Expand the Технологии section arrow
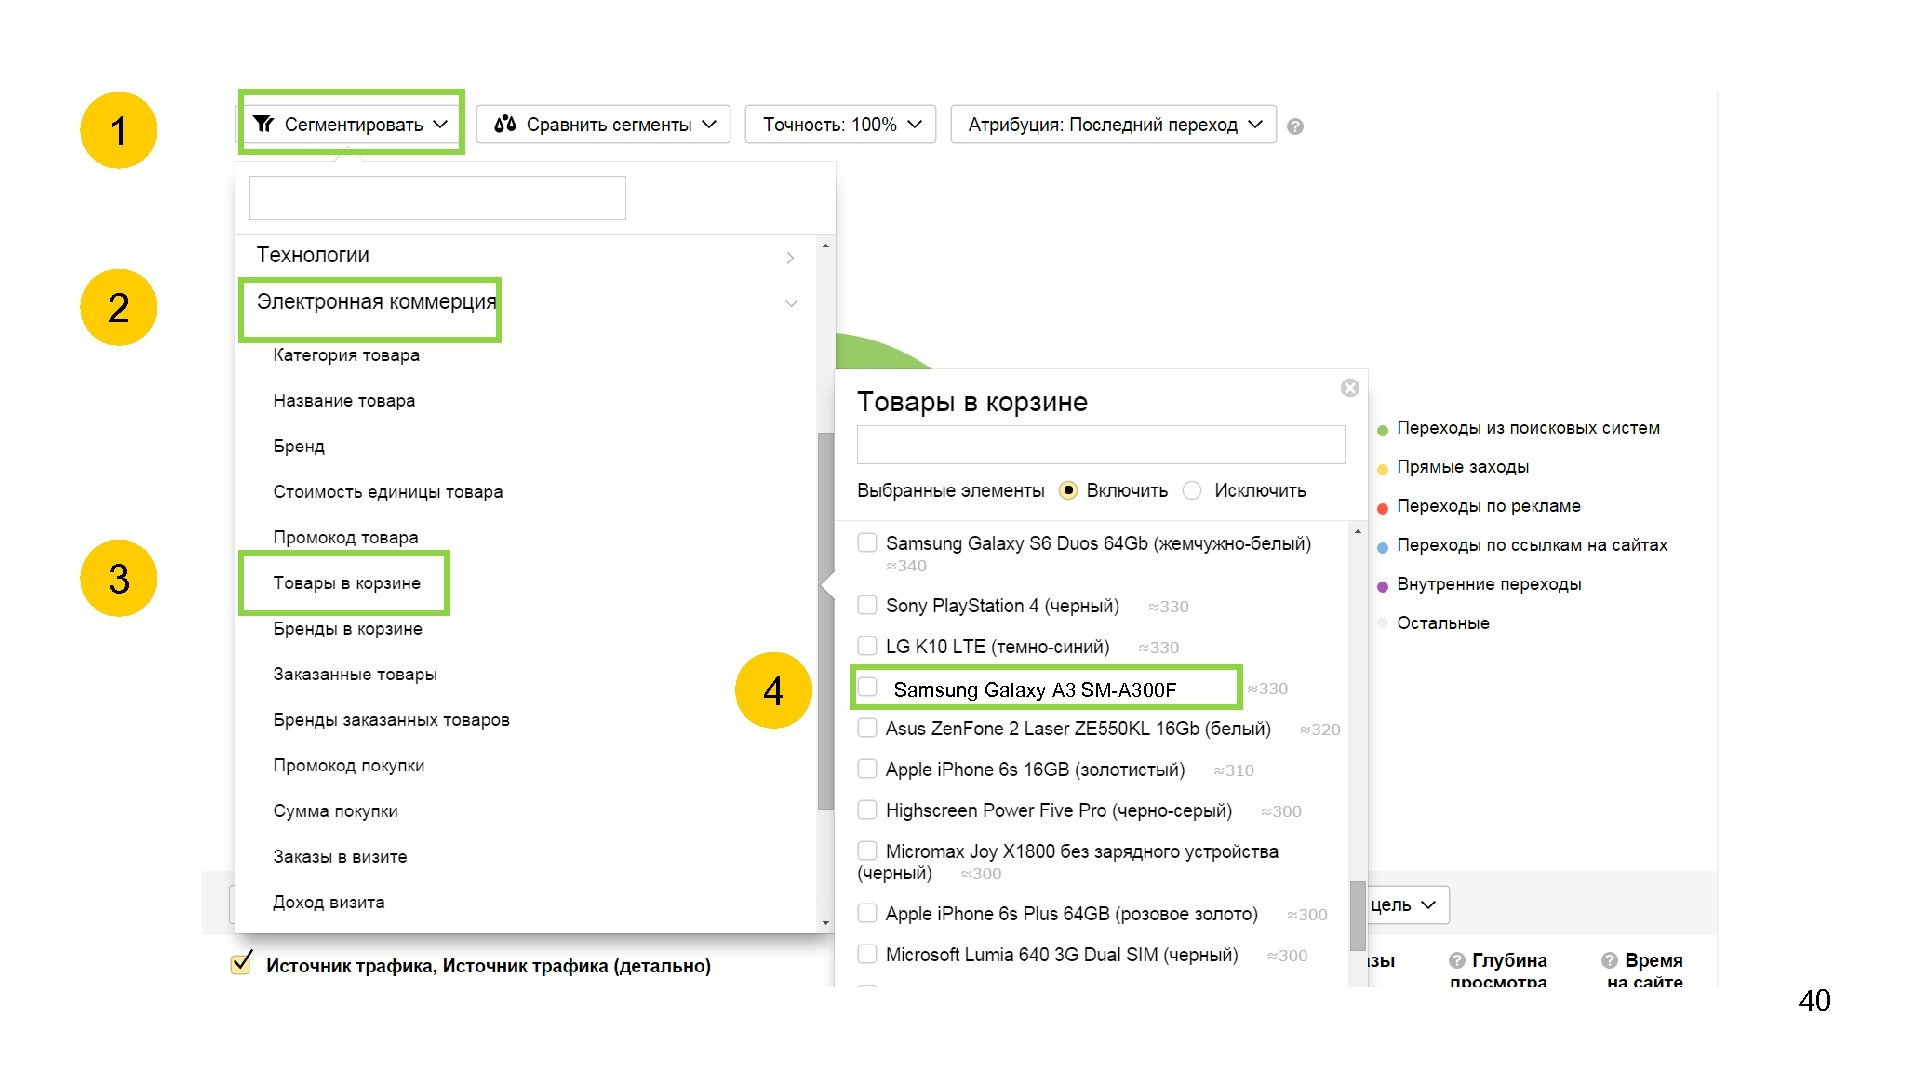 click(x=790, y=257)
